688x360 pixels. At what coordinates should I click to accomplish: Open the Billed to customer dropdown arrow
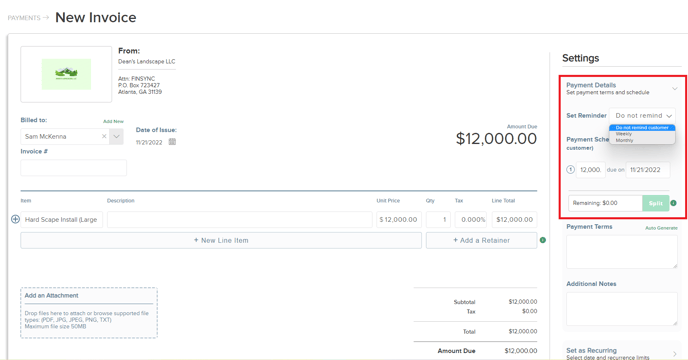click(116, 137)
